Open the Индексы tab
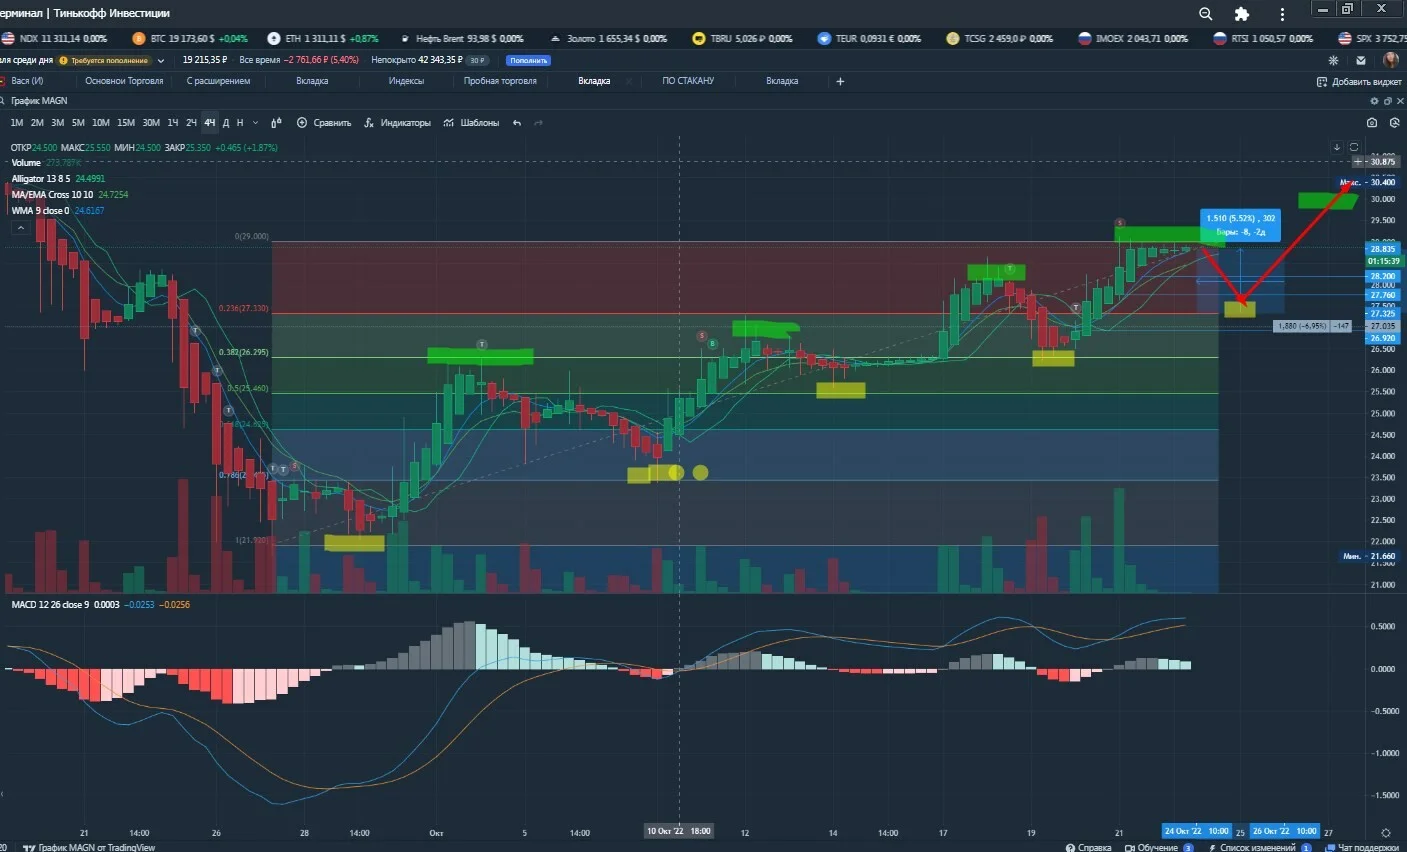 (x=406, y=81)
